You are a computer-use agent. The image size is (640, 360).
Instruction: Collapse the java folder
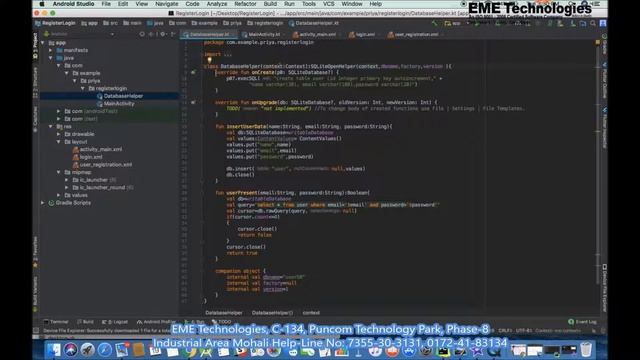pos(51,58)
